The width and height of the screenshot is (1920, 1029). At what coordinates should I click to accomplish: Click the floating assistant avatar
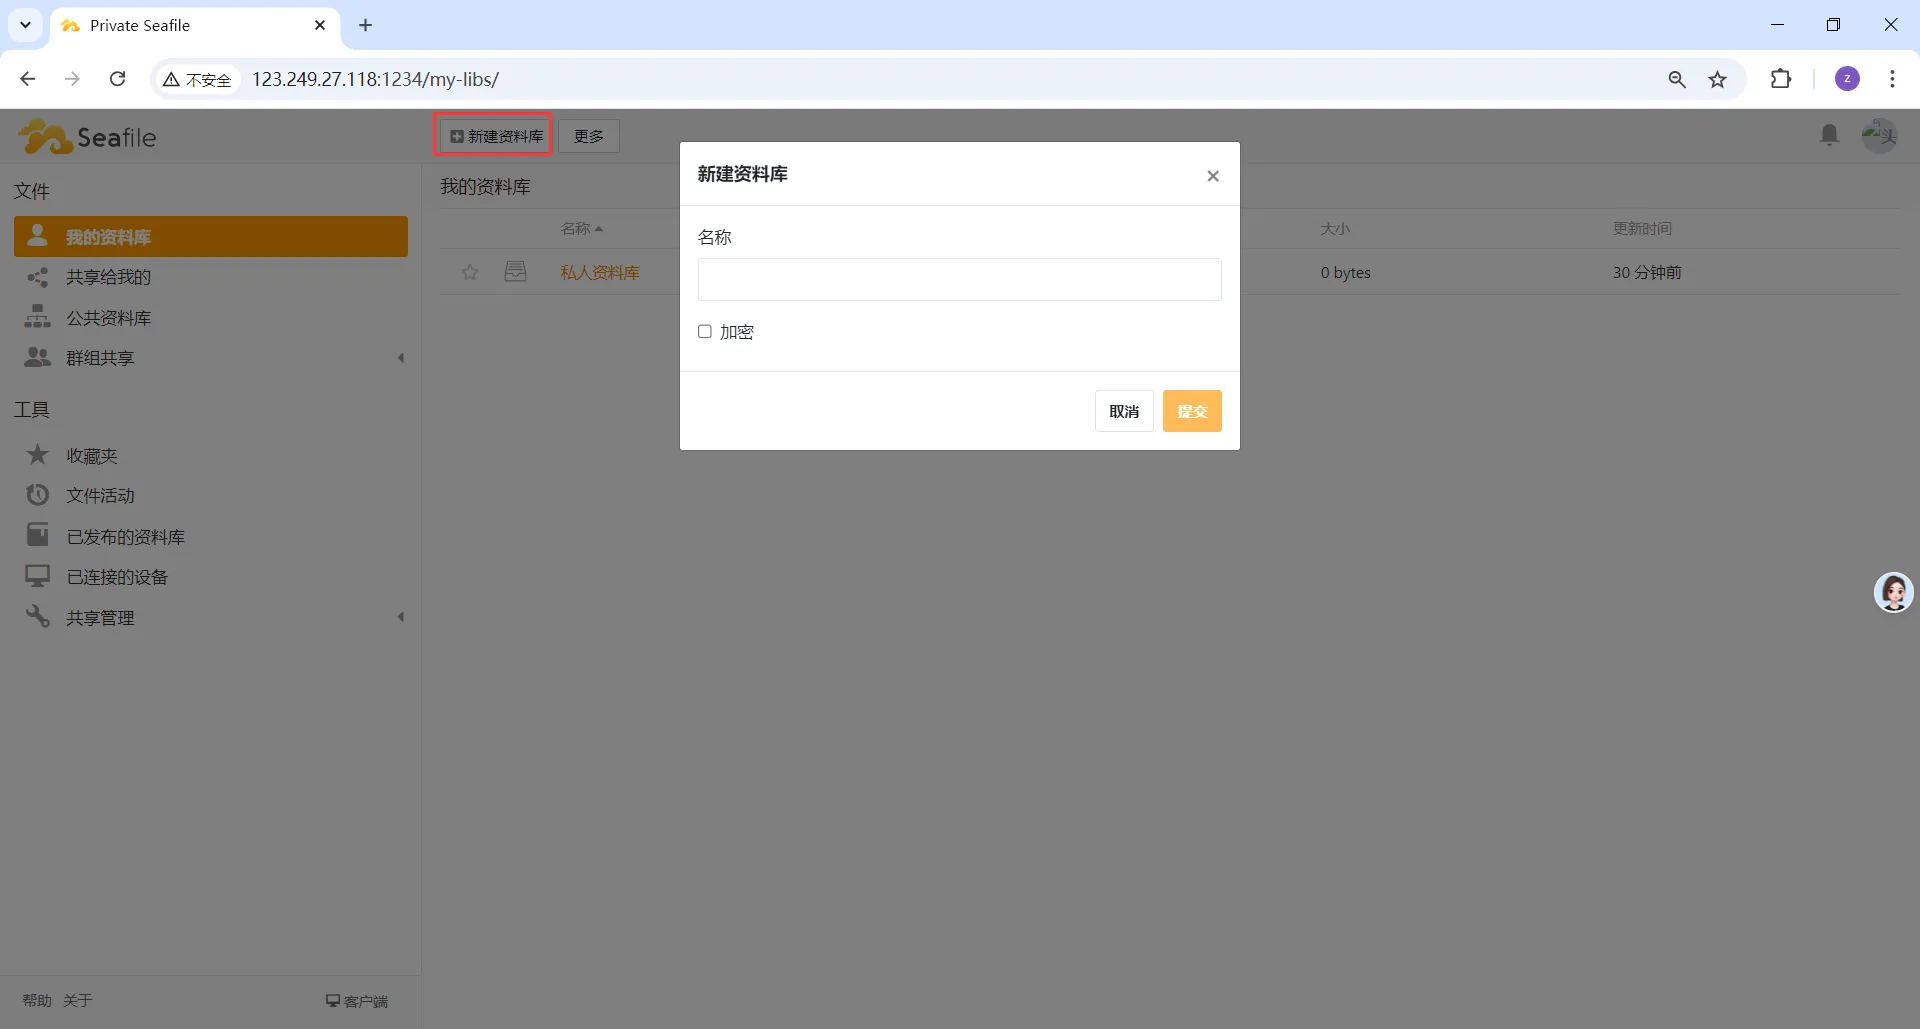[x=1893, y=592]
